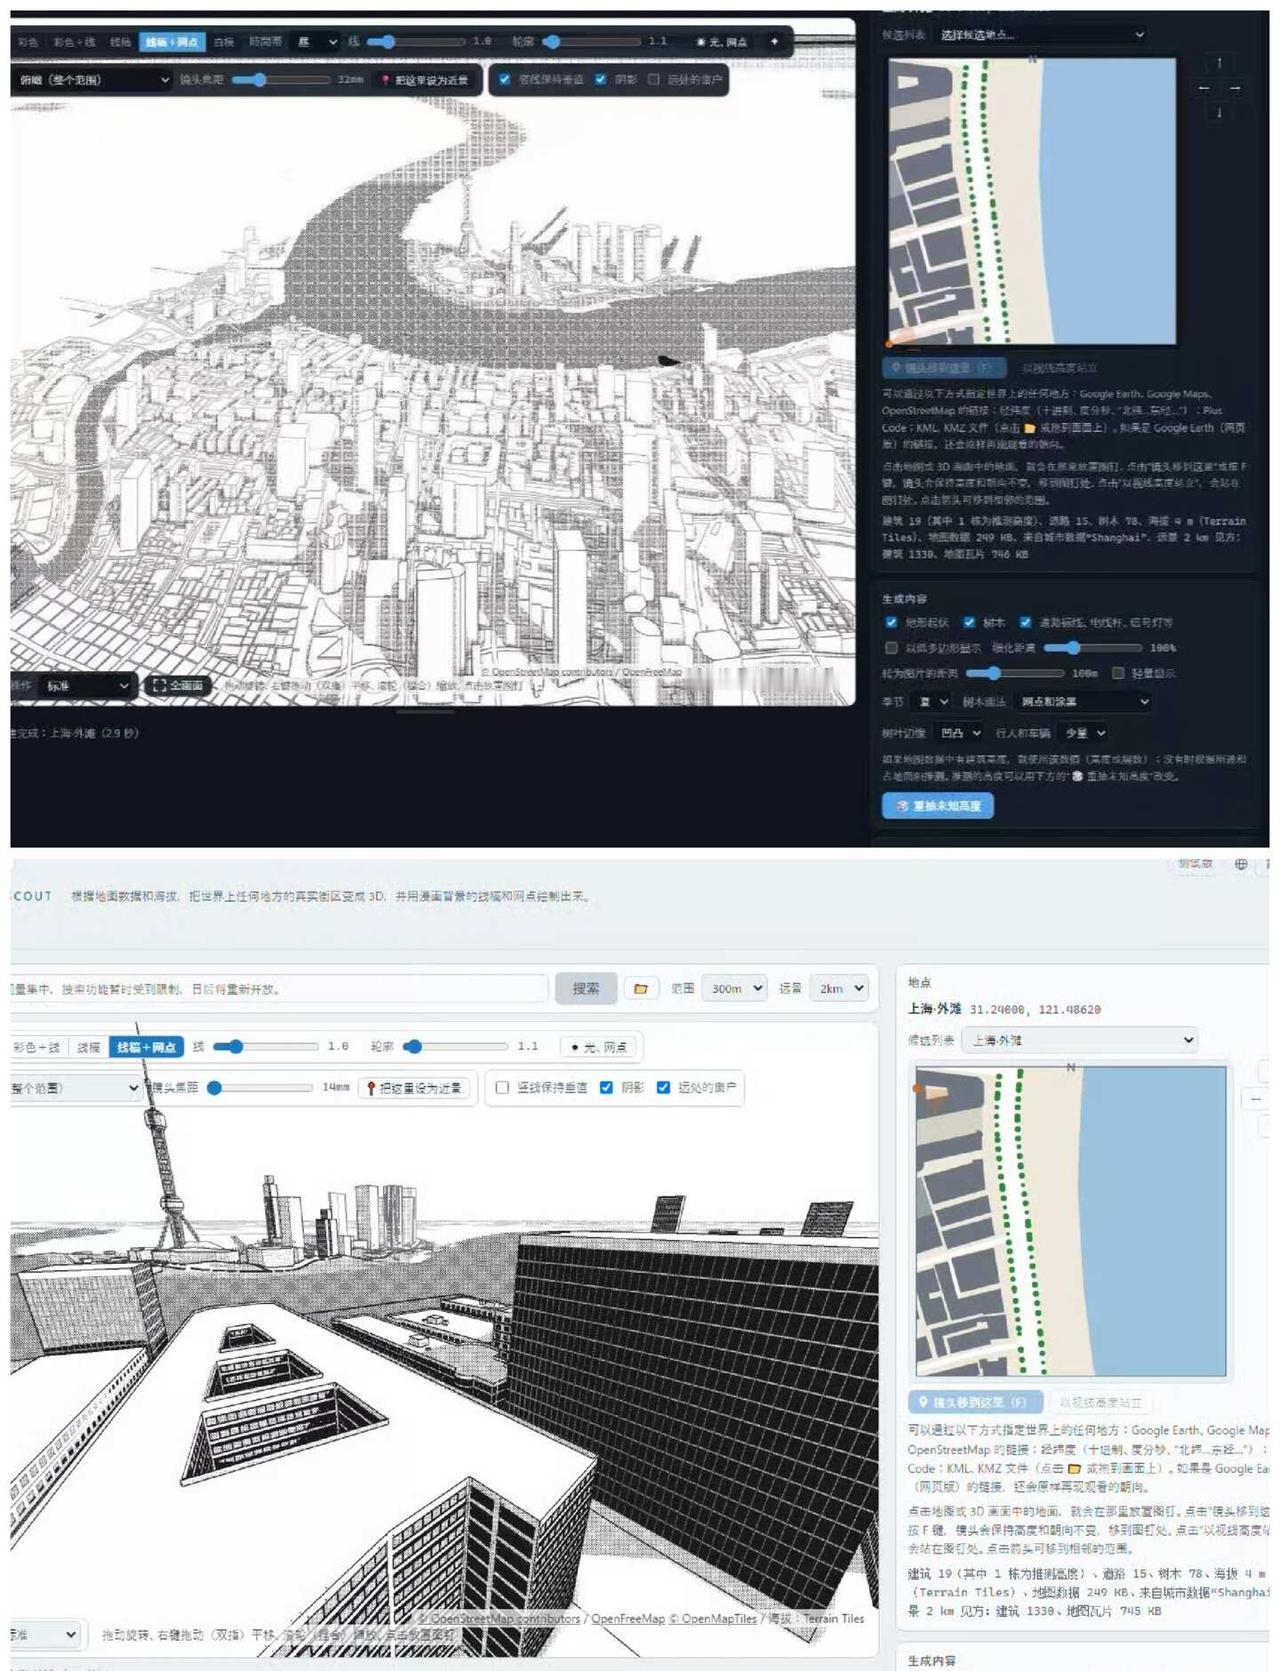1280x1671 pixels.
Task: Open folder icon next to 搜索 button
Action: point(641,988)
